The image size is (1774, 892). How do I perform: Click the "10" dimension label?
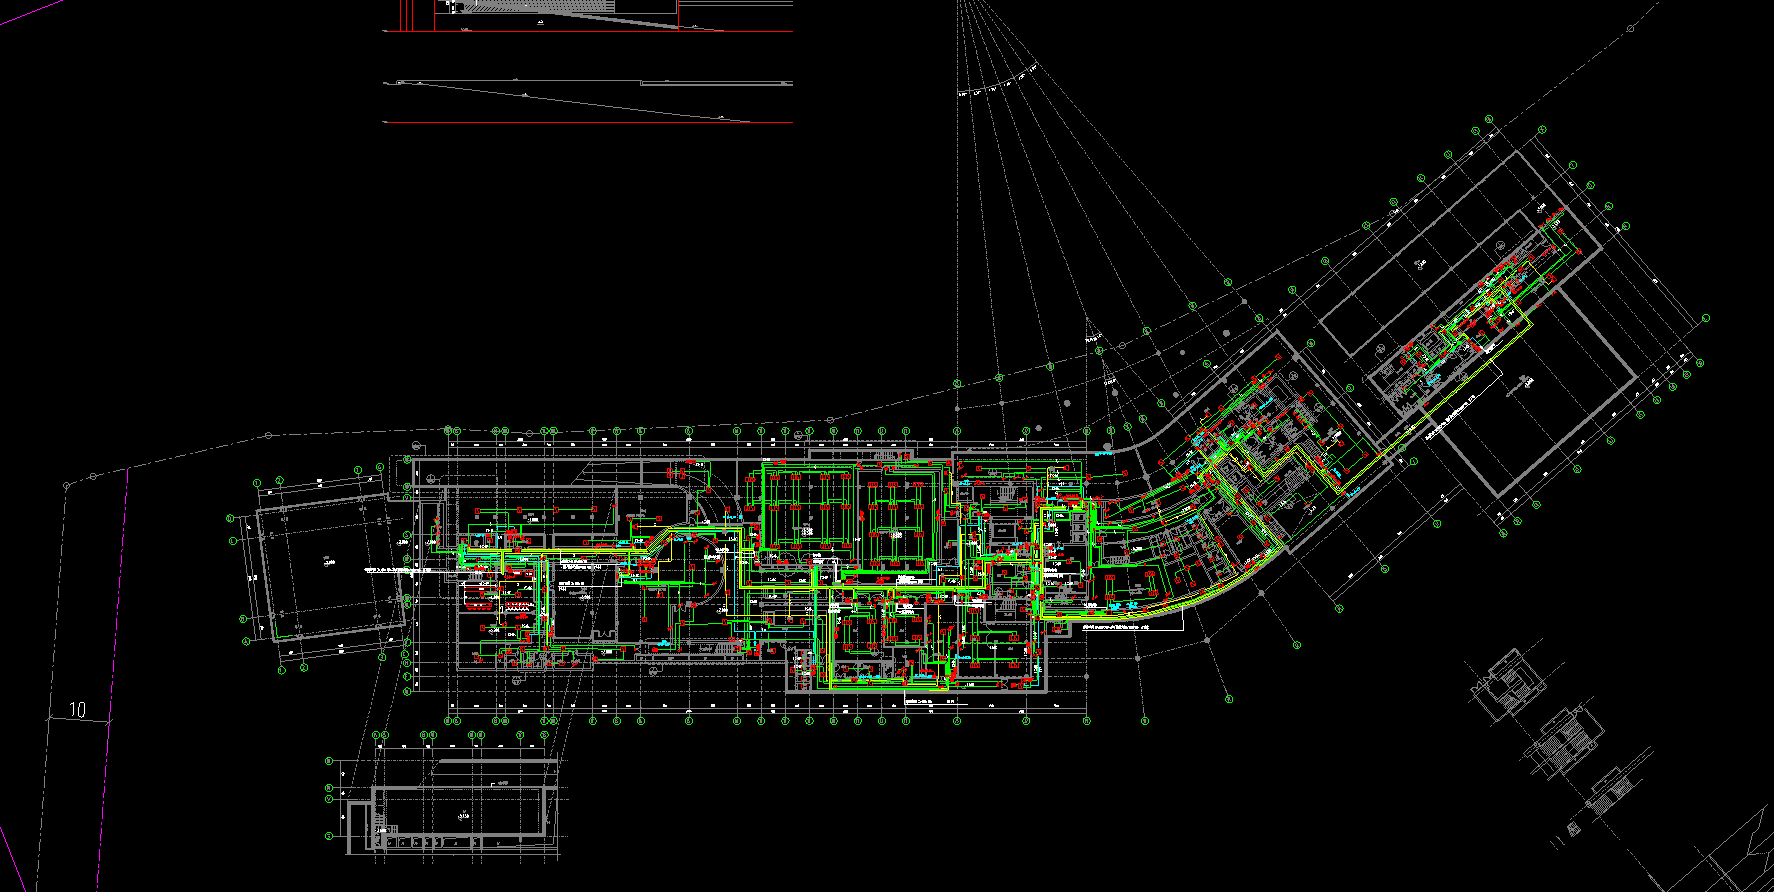point(77,710)
